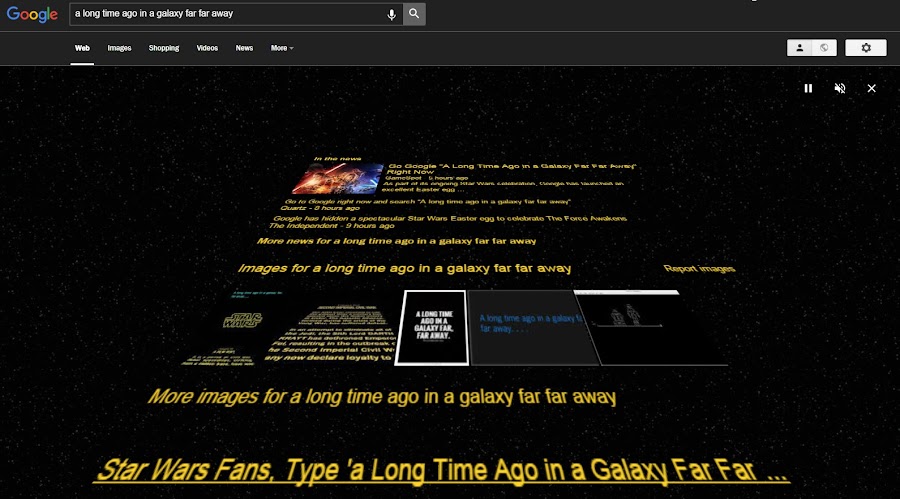Click the magnifier search button
Screen dimensions: 900x499
tap(414, 14)
